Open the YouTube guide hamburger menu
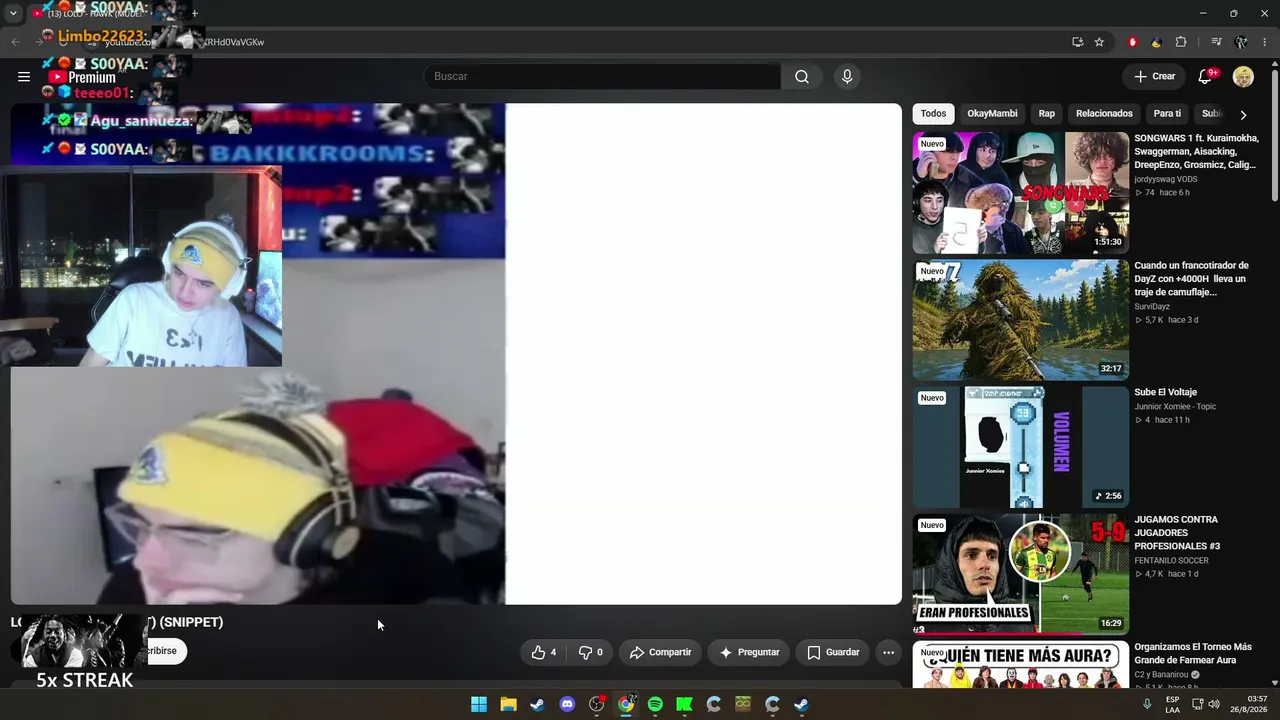This screenshot has height=720, width=1280. pos(24,77)
